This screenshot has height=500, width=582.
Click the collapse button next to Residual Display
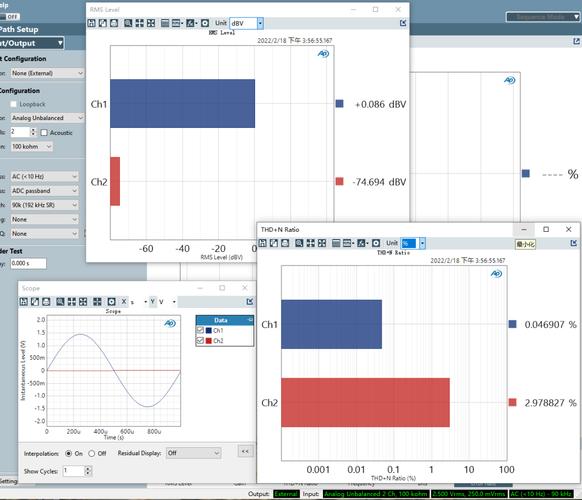click(x=245, y=451)
